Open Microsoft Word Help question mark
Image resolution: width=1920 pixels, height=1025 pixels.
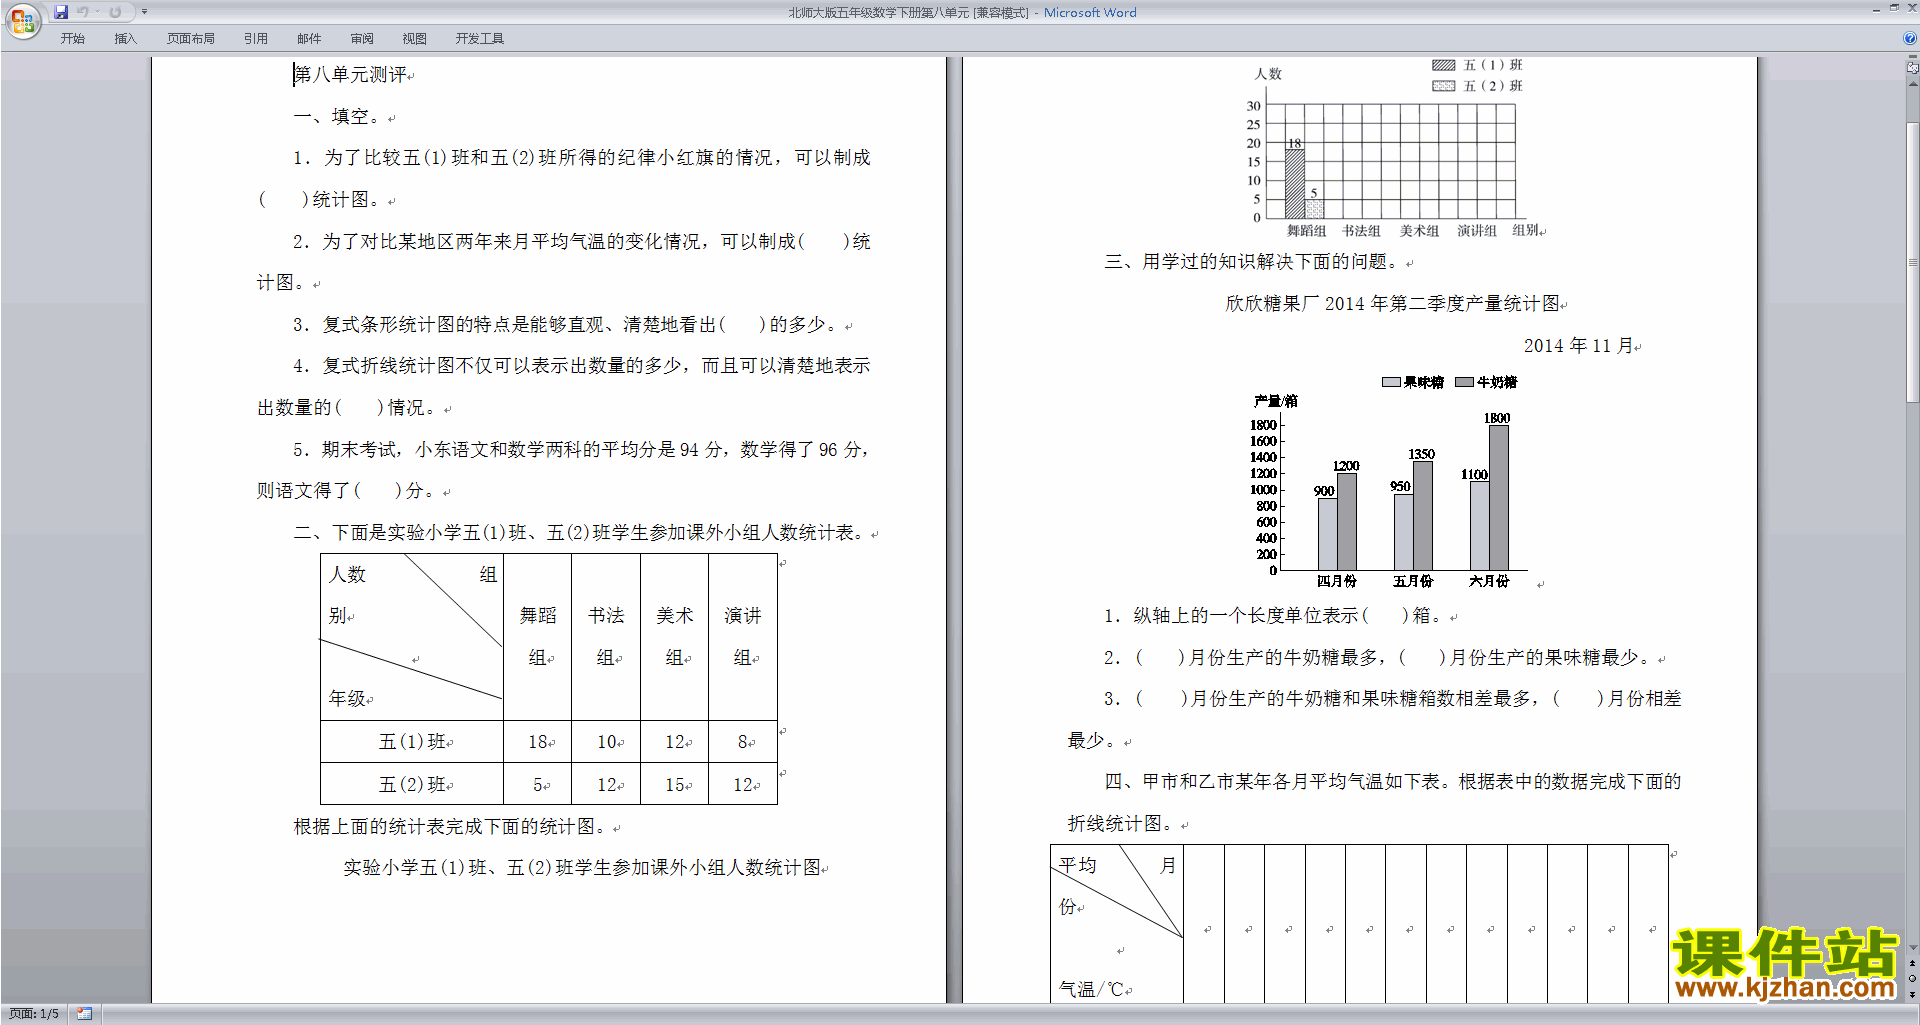point(1910,39)
